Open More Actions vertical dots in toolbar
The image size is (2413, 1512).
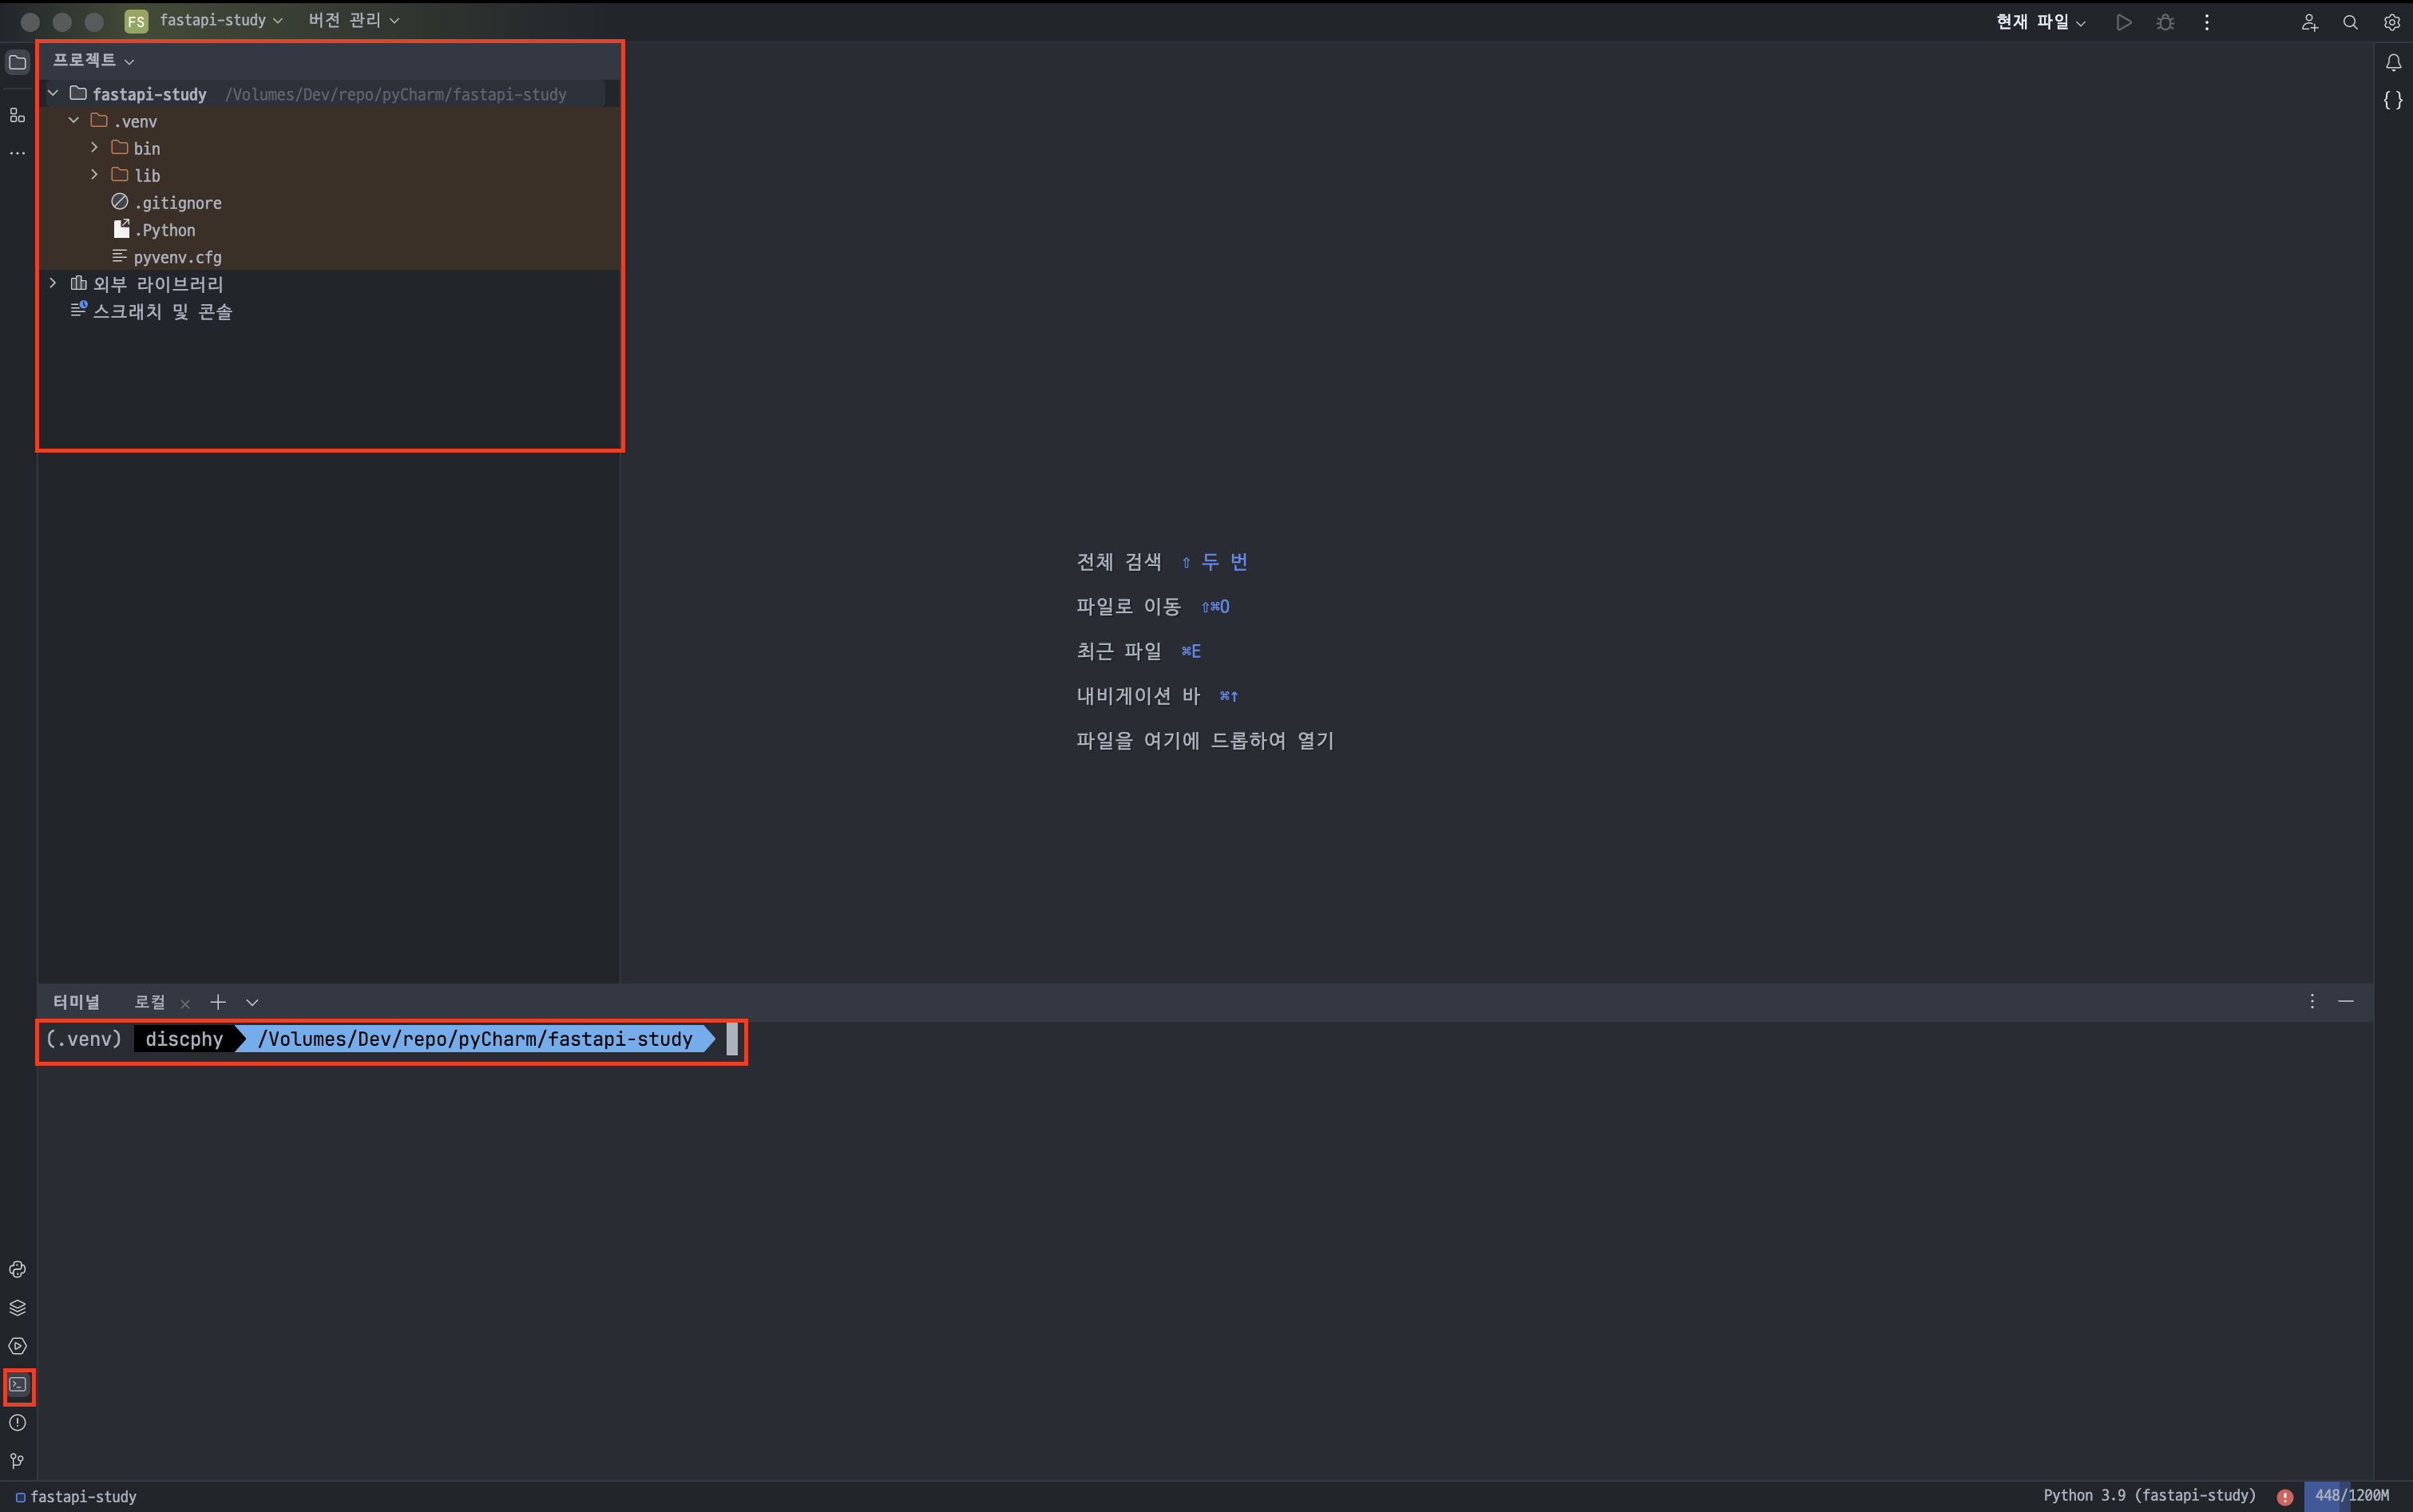point(2207,22)
